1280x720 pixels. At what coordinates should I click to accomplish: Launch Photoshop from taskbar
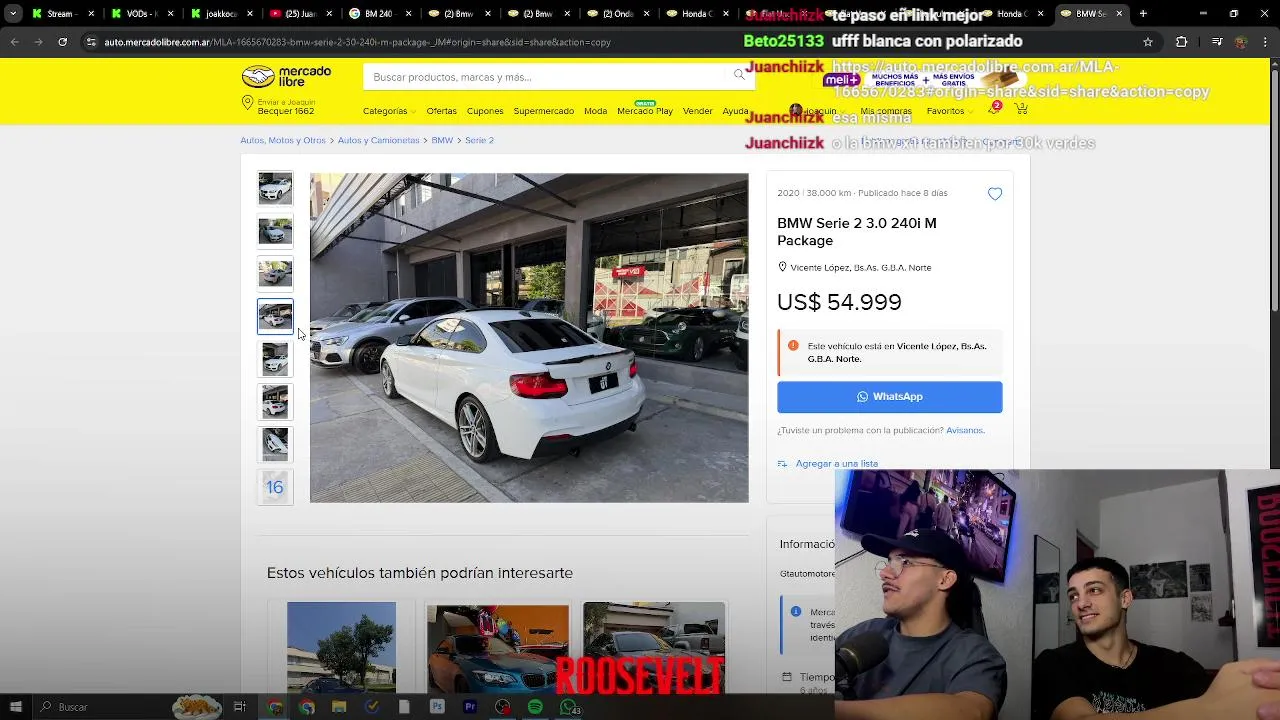coord(437,707)
